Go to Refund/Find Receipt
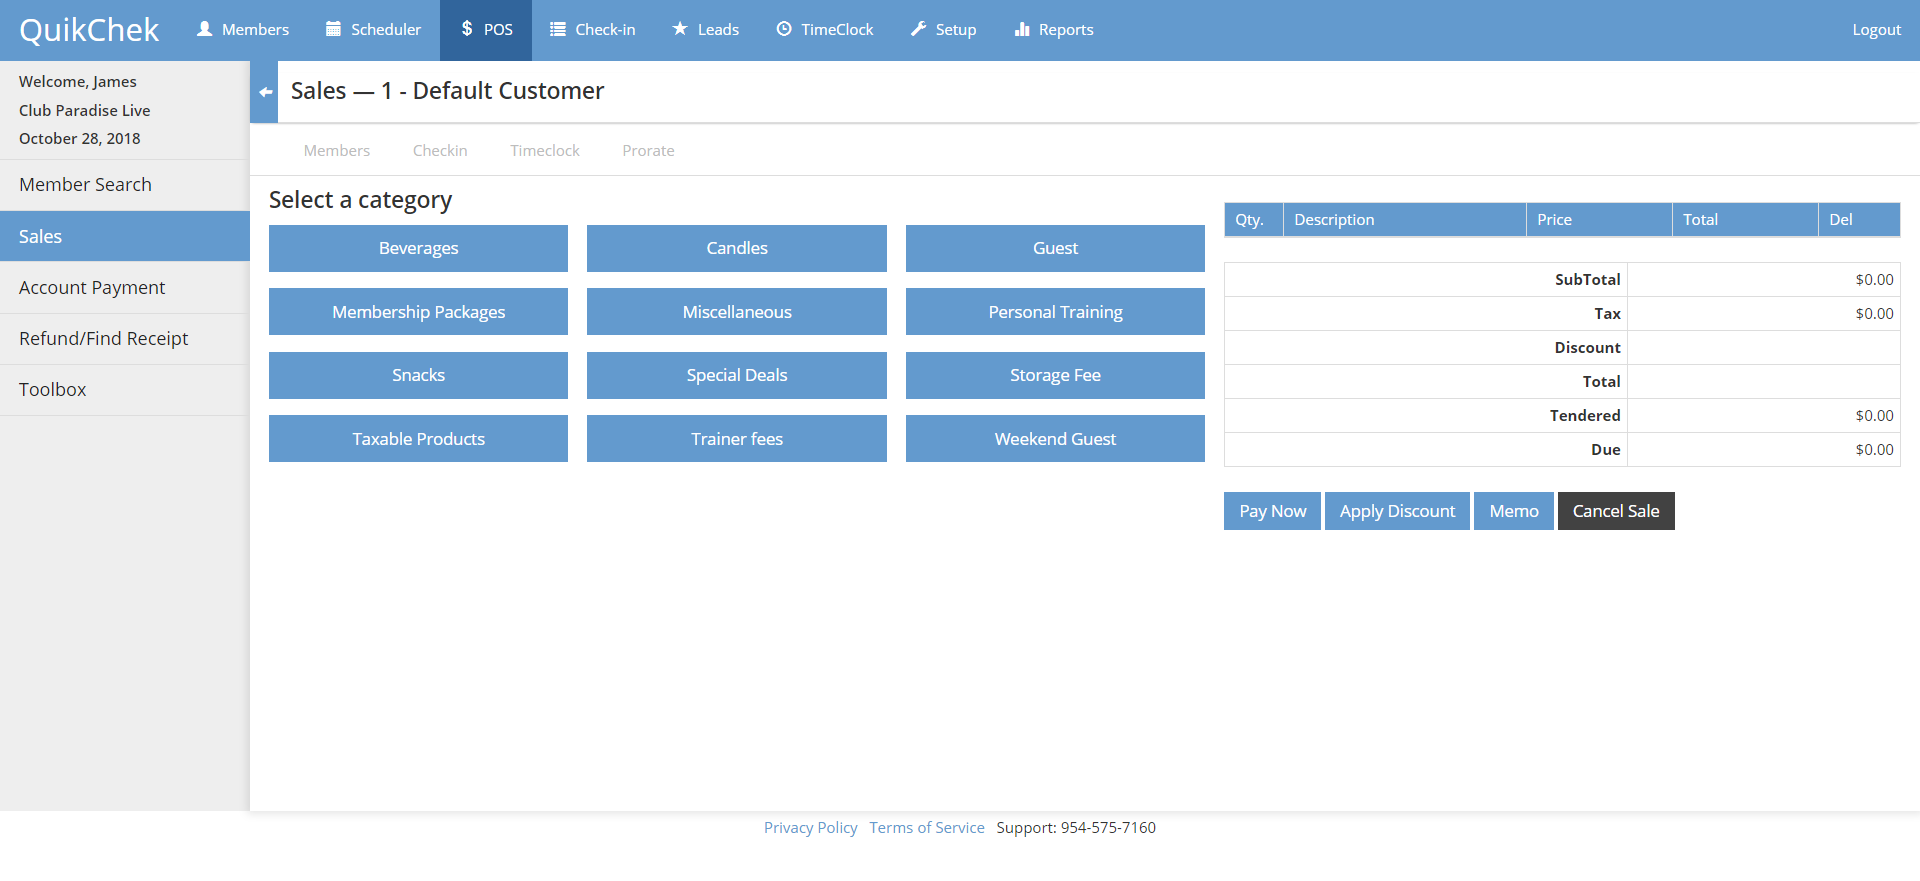Image resolution: width=1920 pixels, height=881 pixels. pos(103,339)
